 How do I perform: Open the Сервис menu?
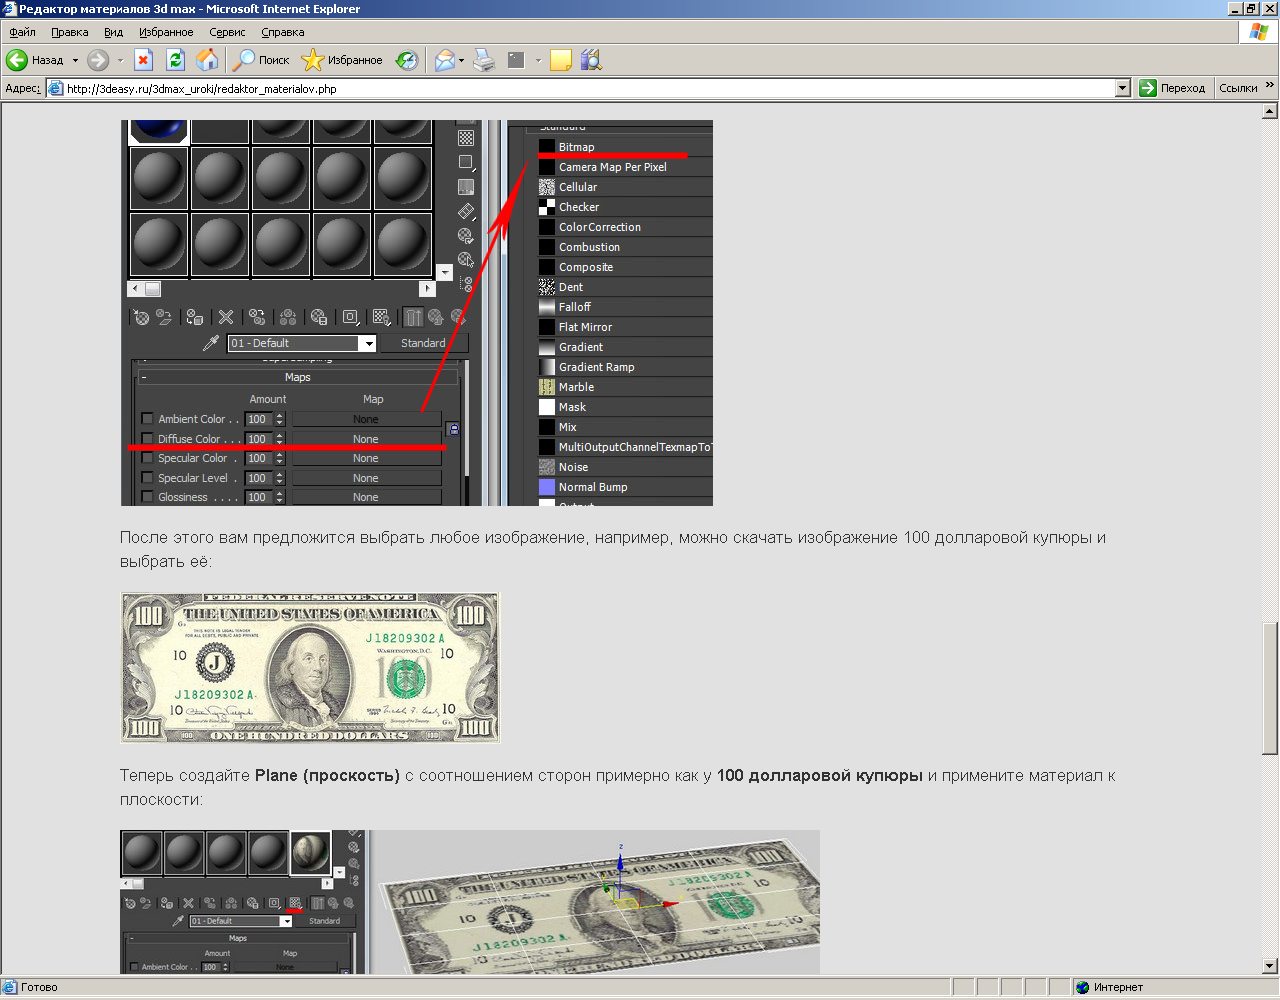(x=228, y=32)
